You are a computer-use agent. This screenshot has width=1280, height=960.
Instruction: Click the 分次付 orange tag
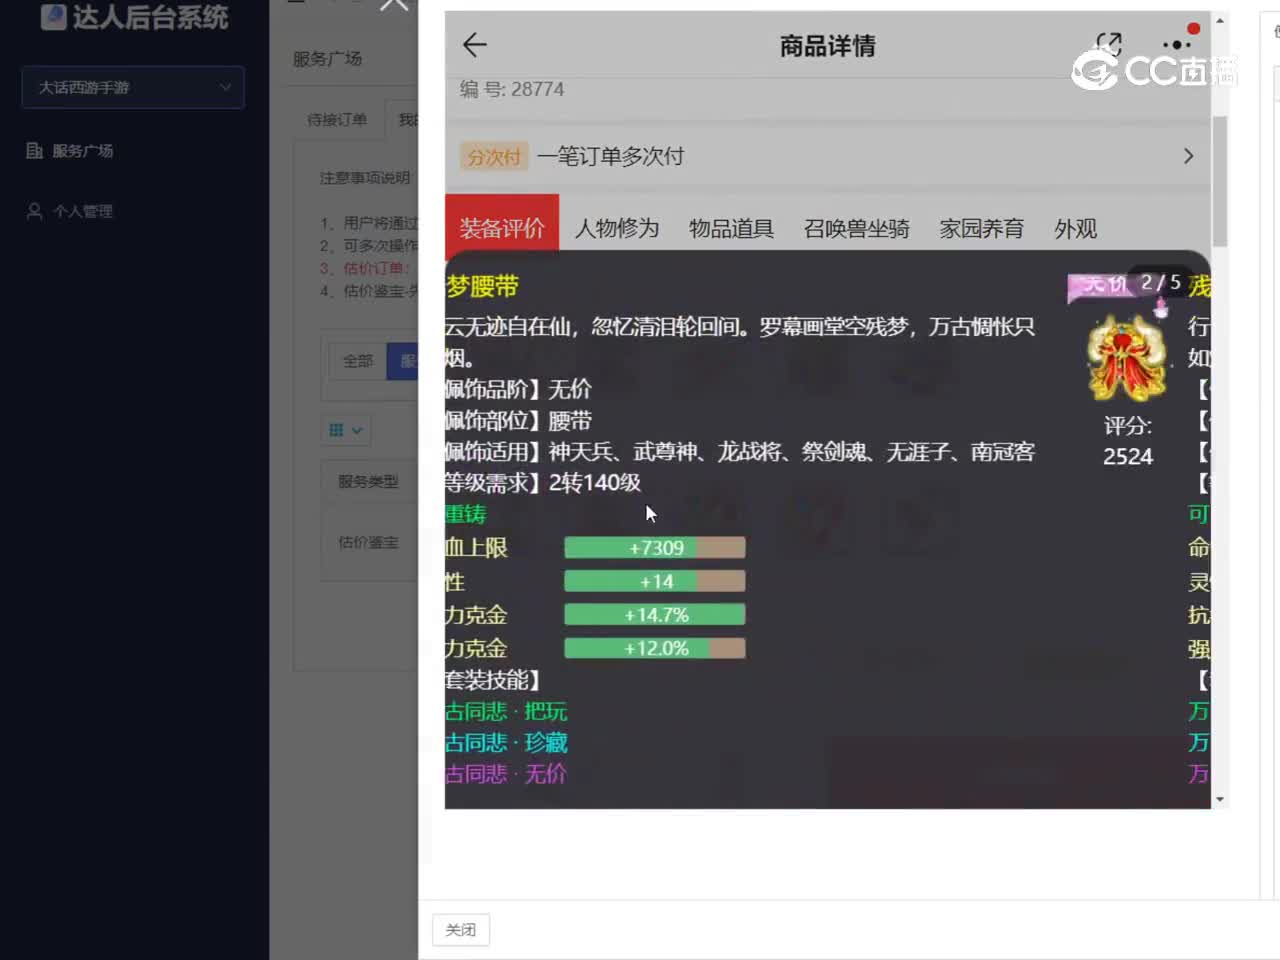pyautogui.click(x=494, y=157)
